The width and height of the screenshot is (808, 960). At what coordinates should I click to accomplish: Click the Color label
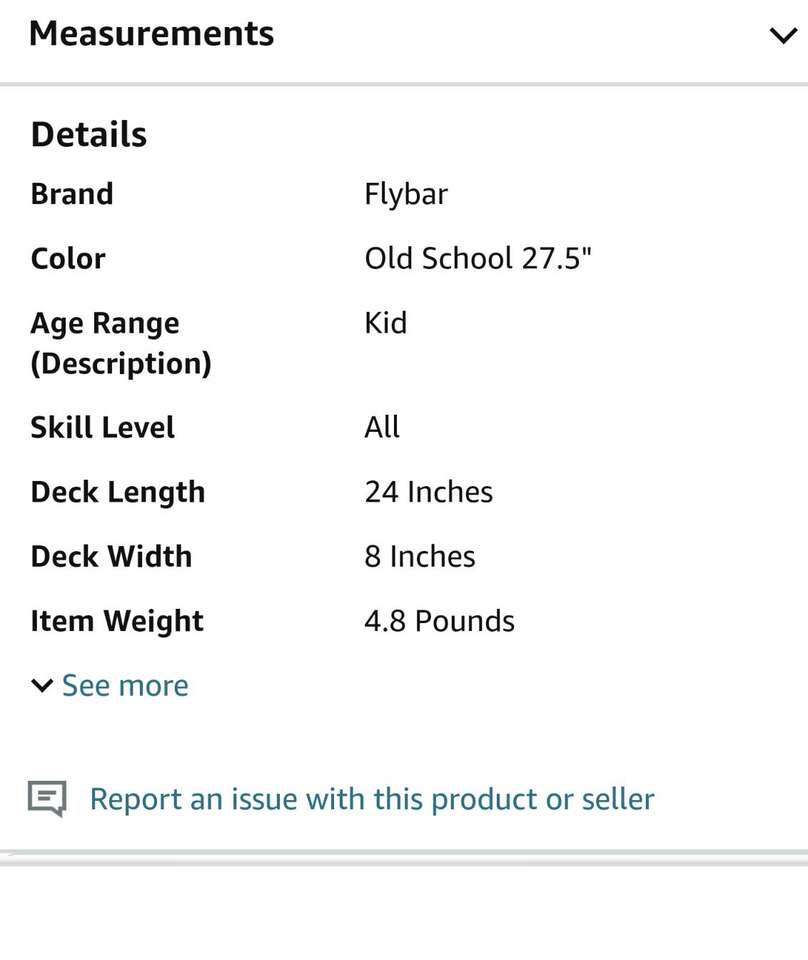68,259
